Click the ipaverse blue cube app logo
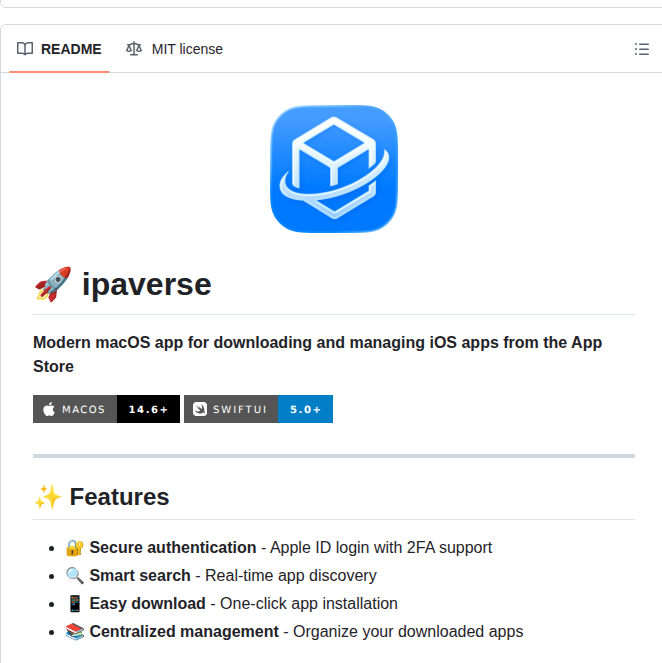The height and width of the screenshot is (663, 662). point(334,169)
